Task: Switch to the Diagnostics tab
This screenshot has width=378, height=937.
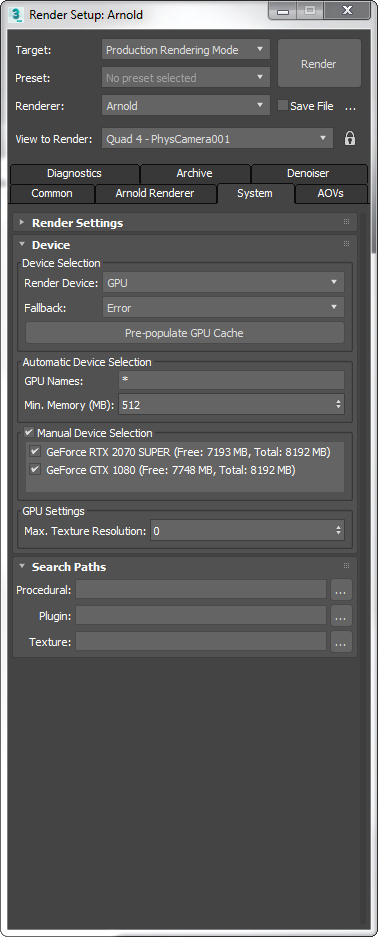Action: tap(74, 173)
